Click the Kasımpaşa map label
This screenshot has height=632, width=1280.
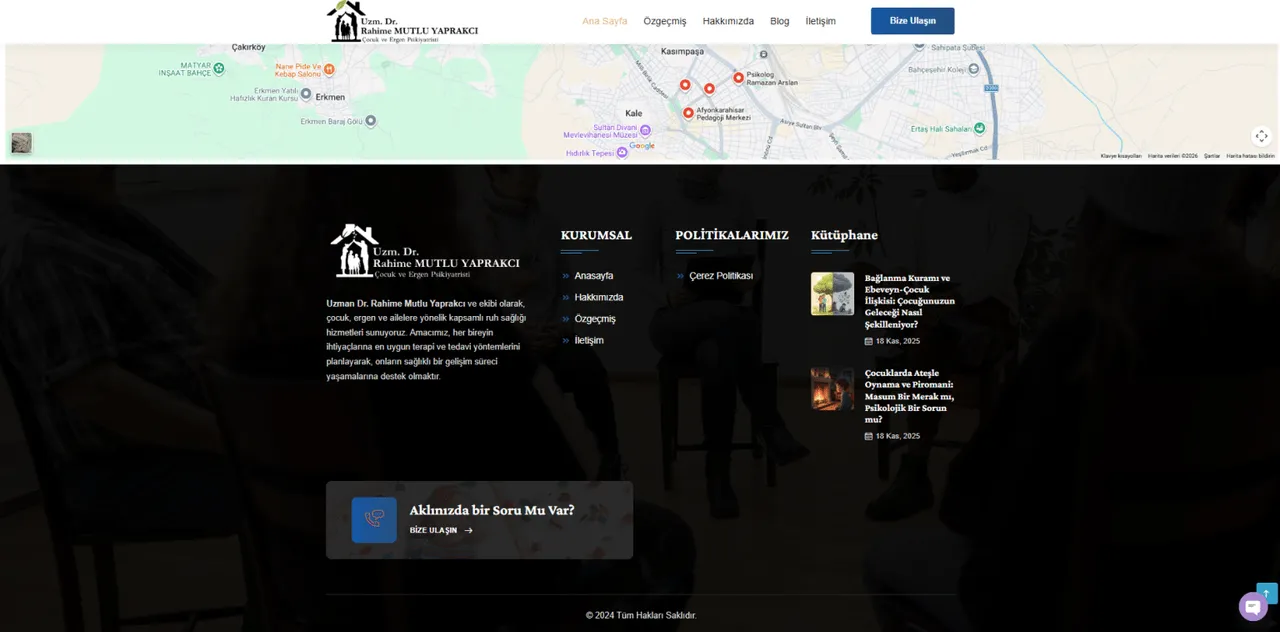pyautogui.click(x=683, y=51)
